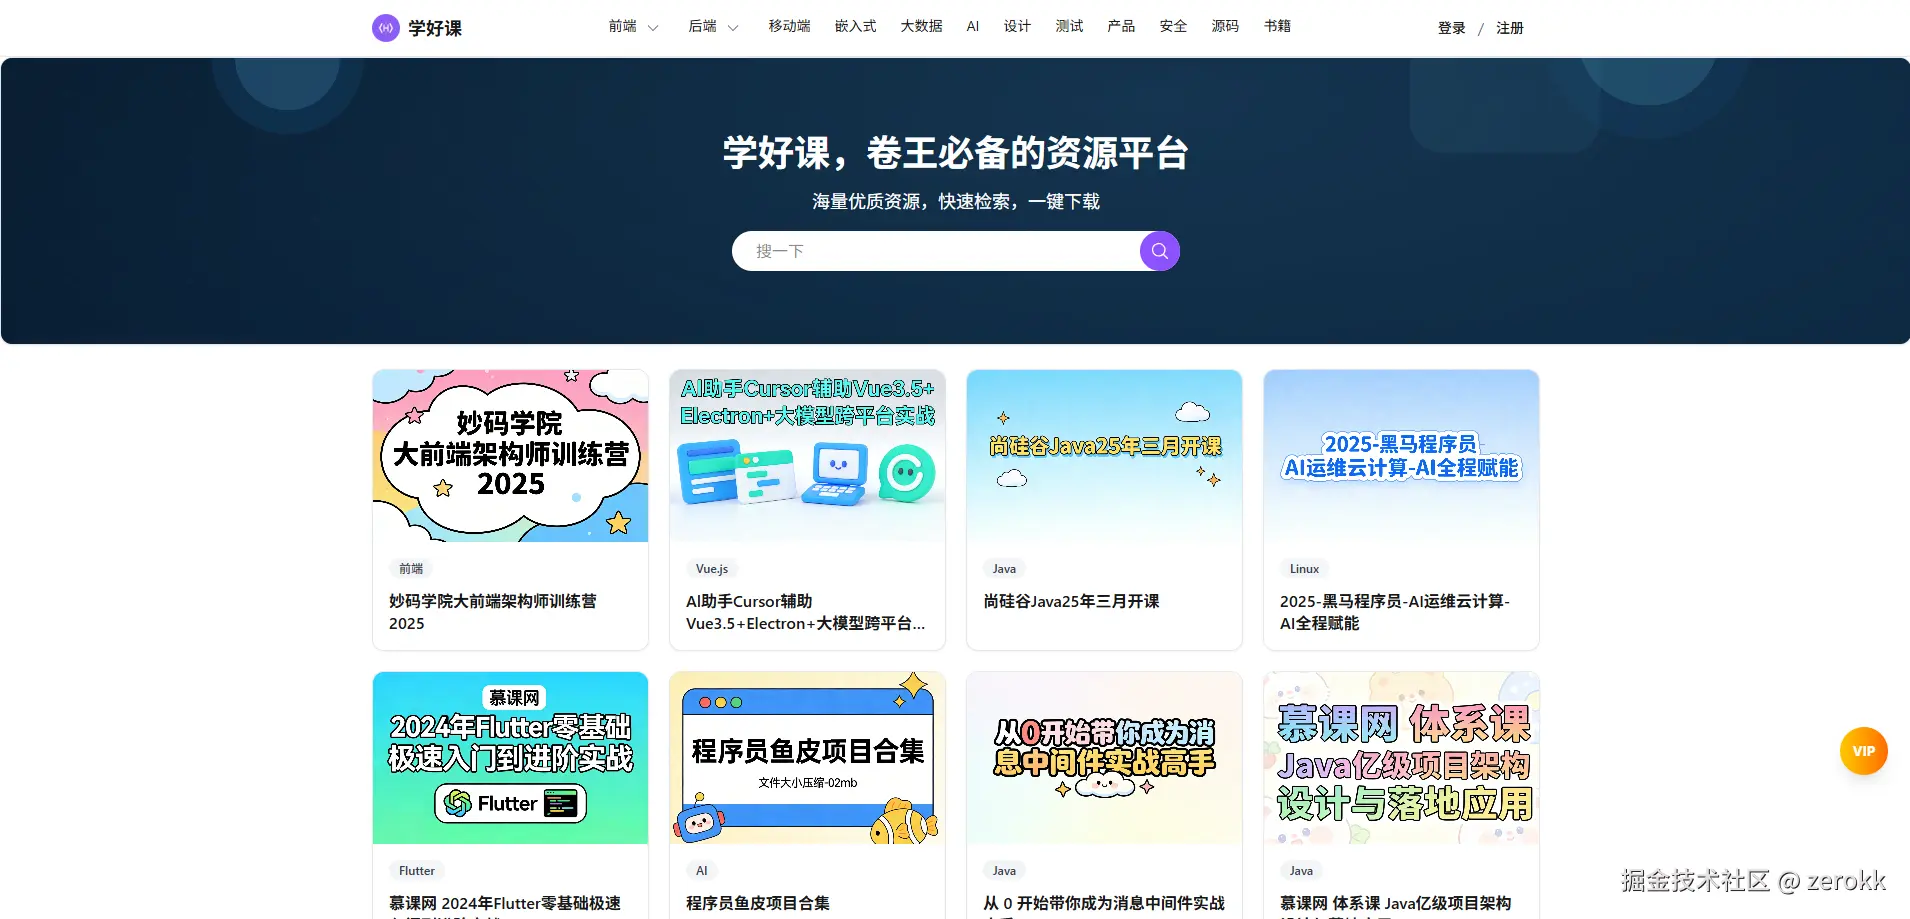The width and height of the screenshot is (1910, 919).
Task: Click the AI tag on 程序员鱼皮 card
Action: tap(702, 871)
